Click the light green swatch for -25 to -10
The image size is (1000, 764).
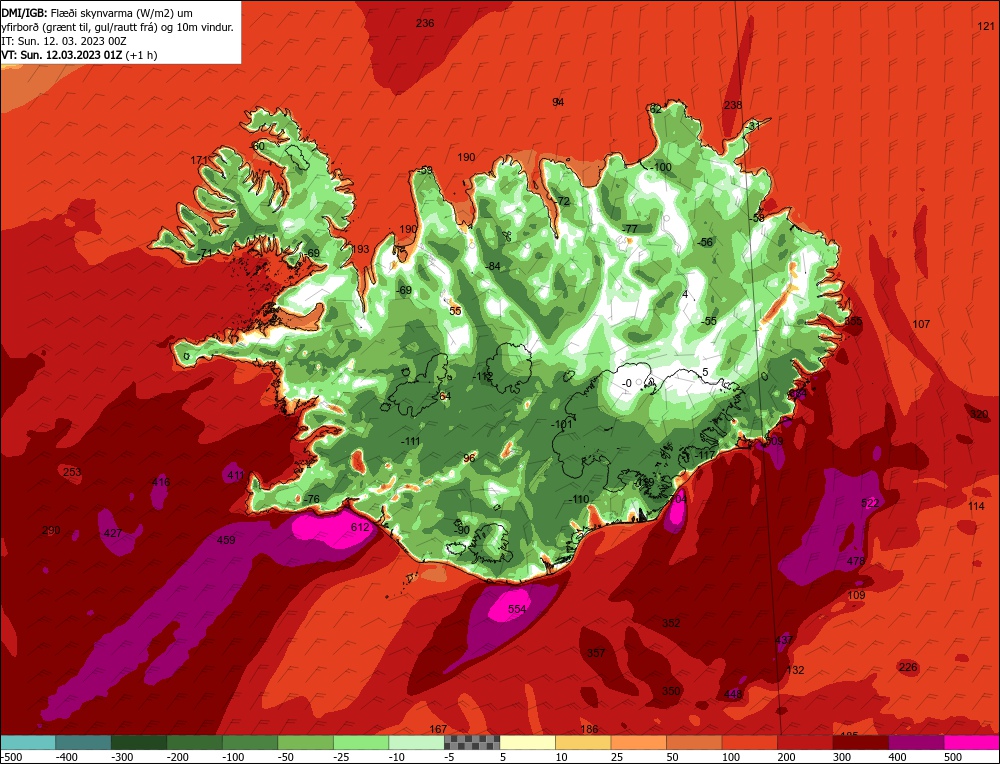(x=360, y=742)
